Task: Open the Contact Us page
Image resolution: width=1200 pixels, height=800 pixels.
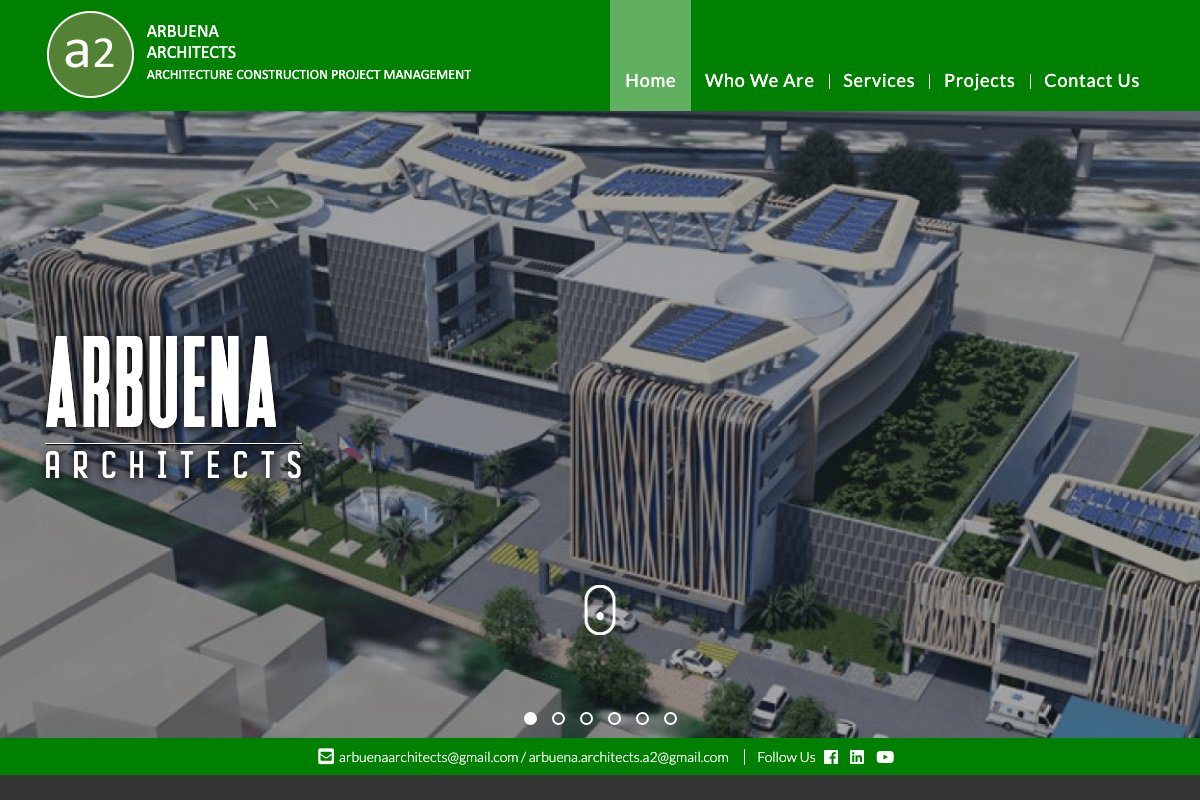Action: tap(1091, 80)
